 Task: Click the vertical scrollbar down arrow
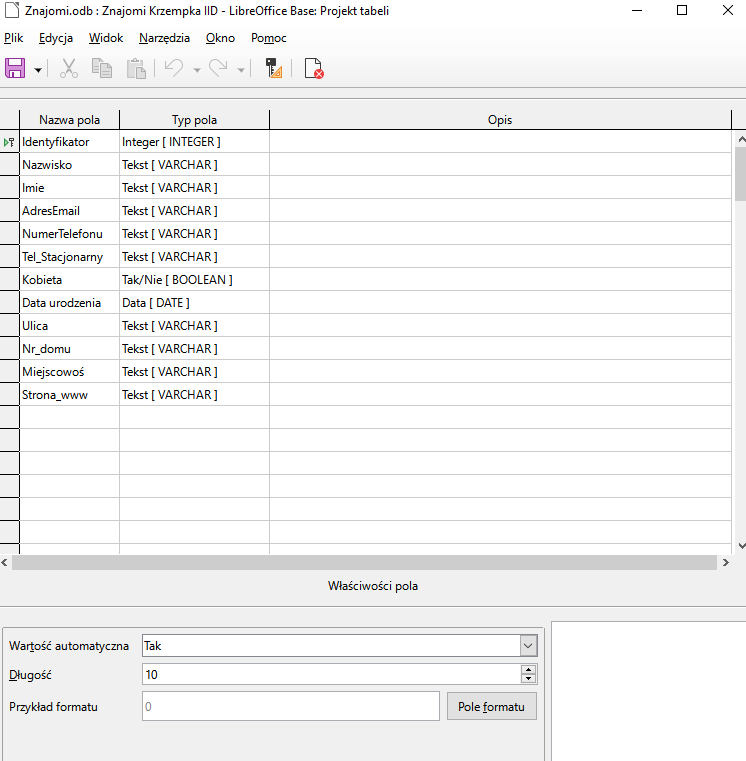point(741,546)
